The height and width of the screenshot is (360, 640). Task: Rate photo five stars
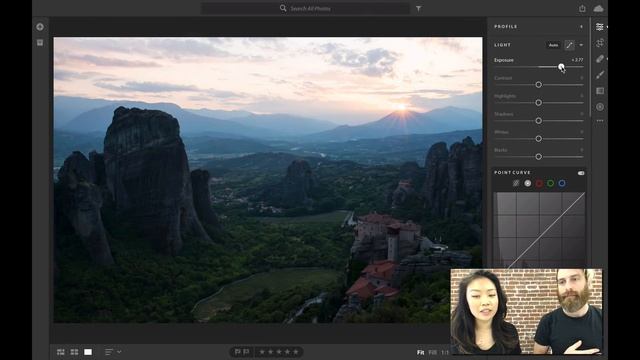click(x=296, y=351)
